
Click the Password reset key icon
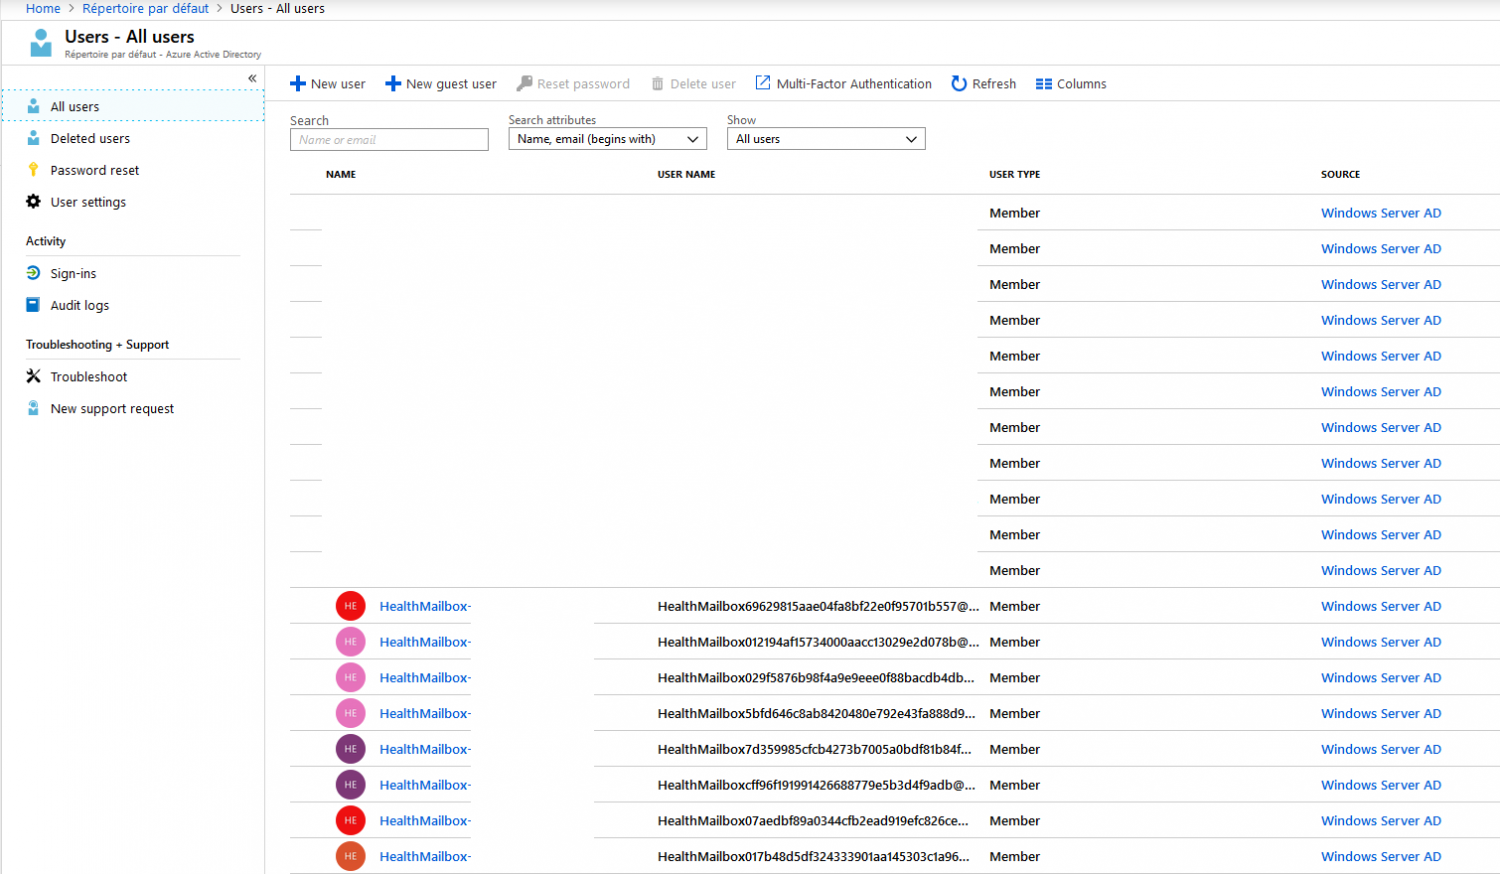coord(33,169)
